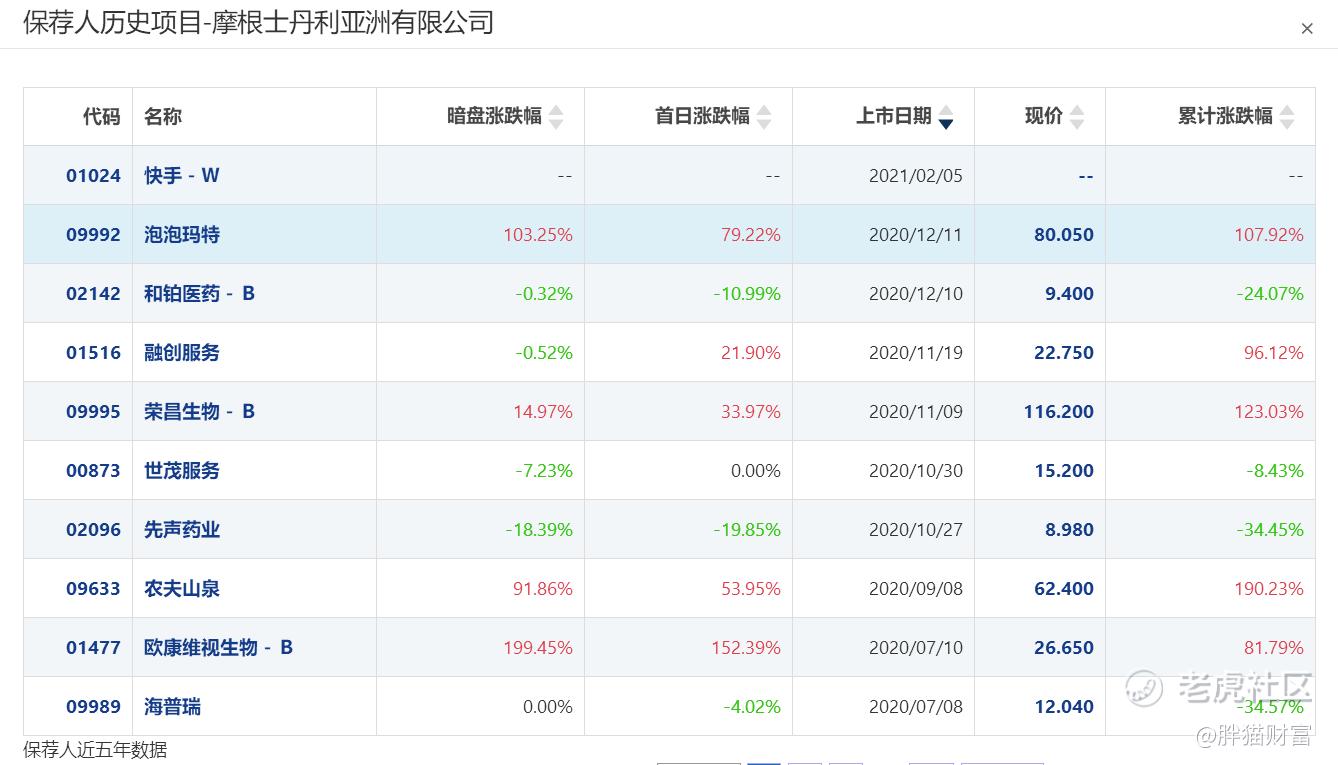The width and height of the screenshot is (1338, 765).
Task: Open stock code 01516
Action: pyautogui.click(x=93, y=353)
